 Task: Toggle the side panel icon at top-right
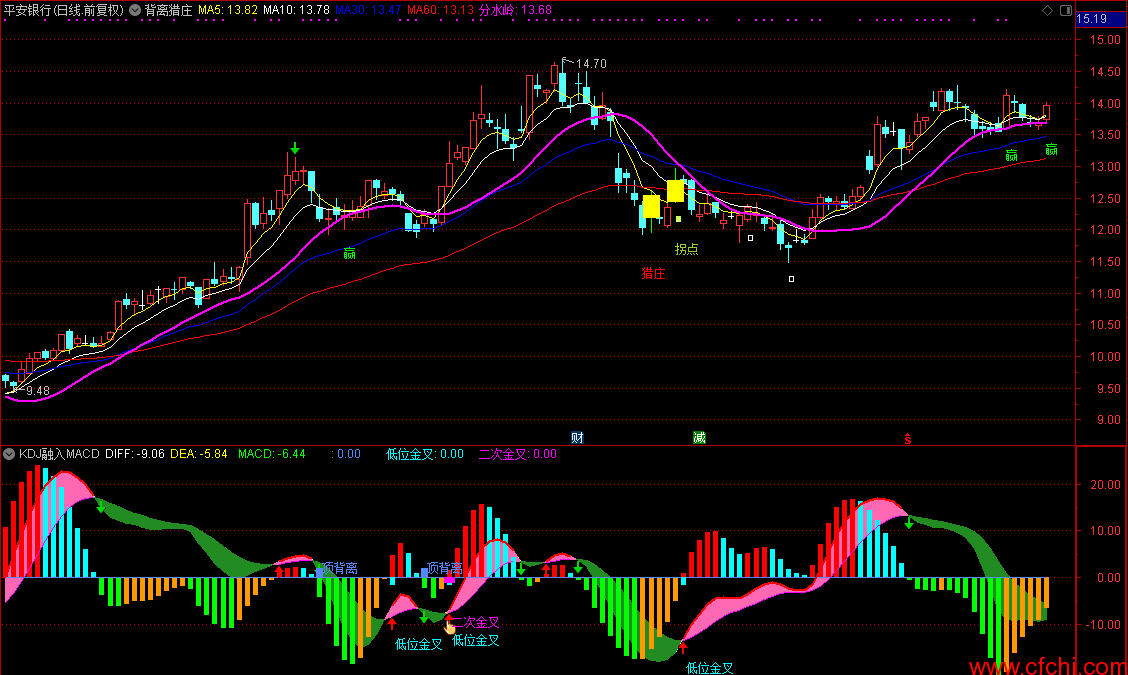(1066, 10)
